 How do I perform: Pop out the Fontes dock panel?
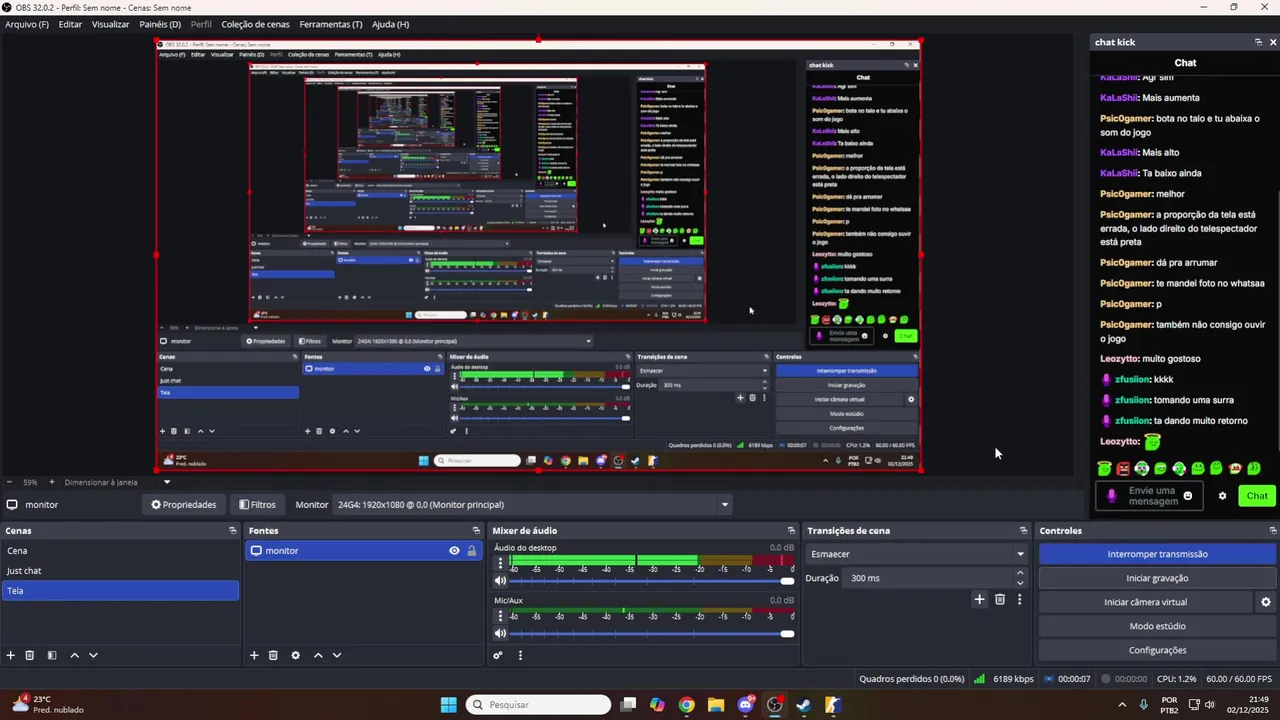coord(476,531)
